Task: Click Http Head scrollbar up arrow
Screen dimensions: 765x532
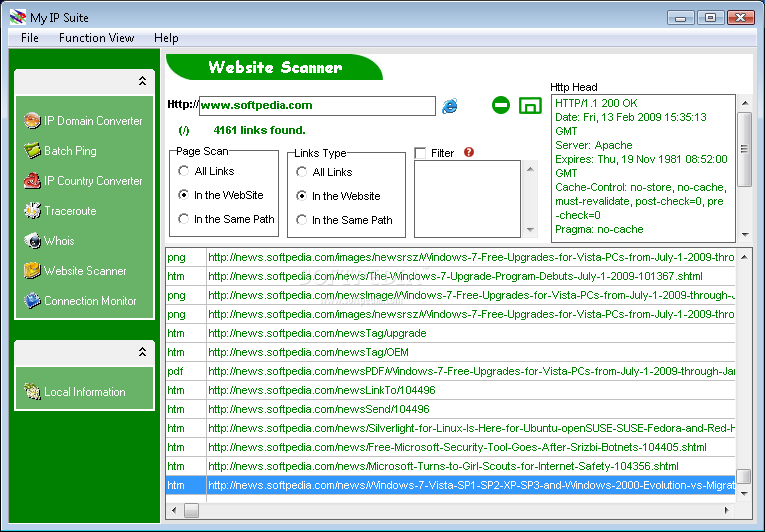Action: click(745, 102)
